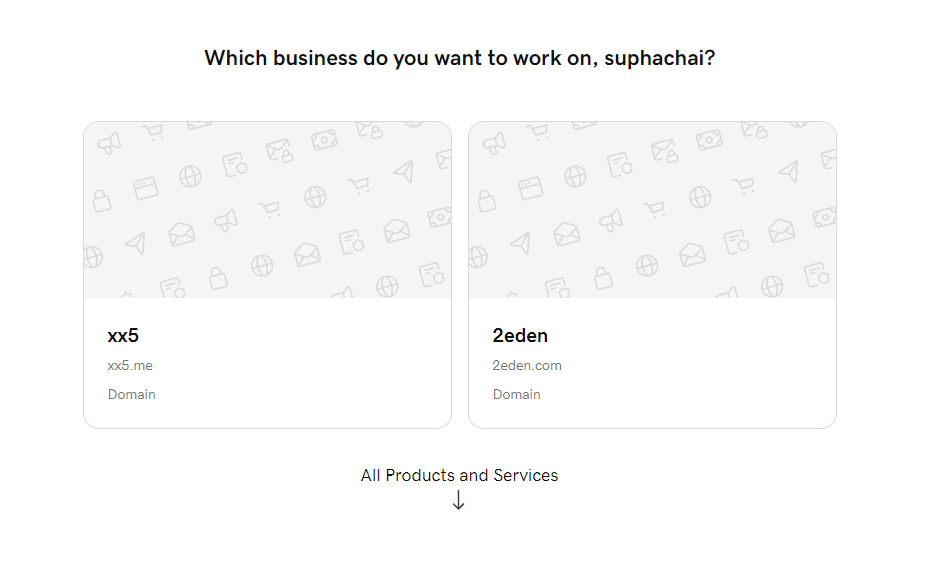Click the locked envelope icon in 2eden card banner
Screen dimensions: 941x583
pyautogui.click(x=664, y=151)
